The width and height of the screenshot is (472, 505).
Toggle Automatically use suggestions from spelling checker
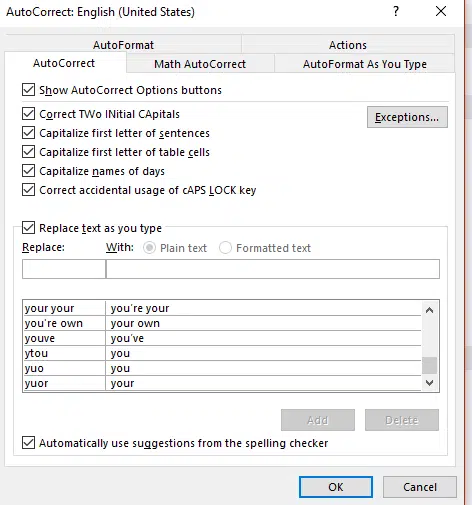pos(28,443)
